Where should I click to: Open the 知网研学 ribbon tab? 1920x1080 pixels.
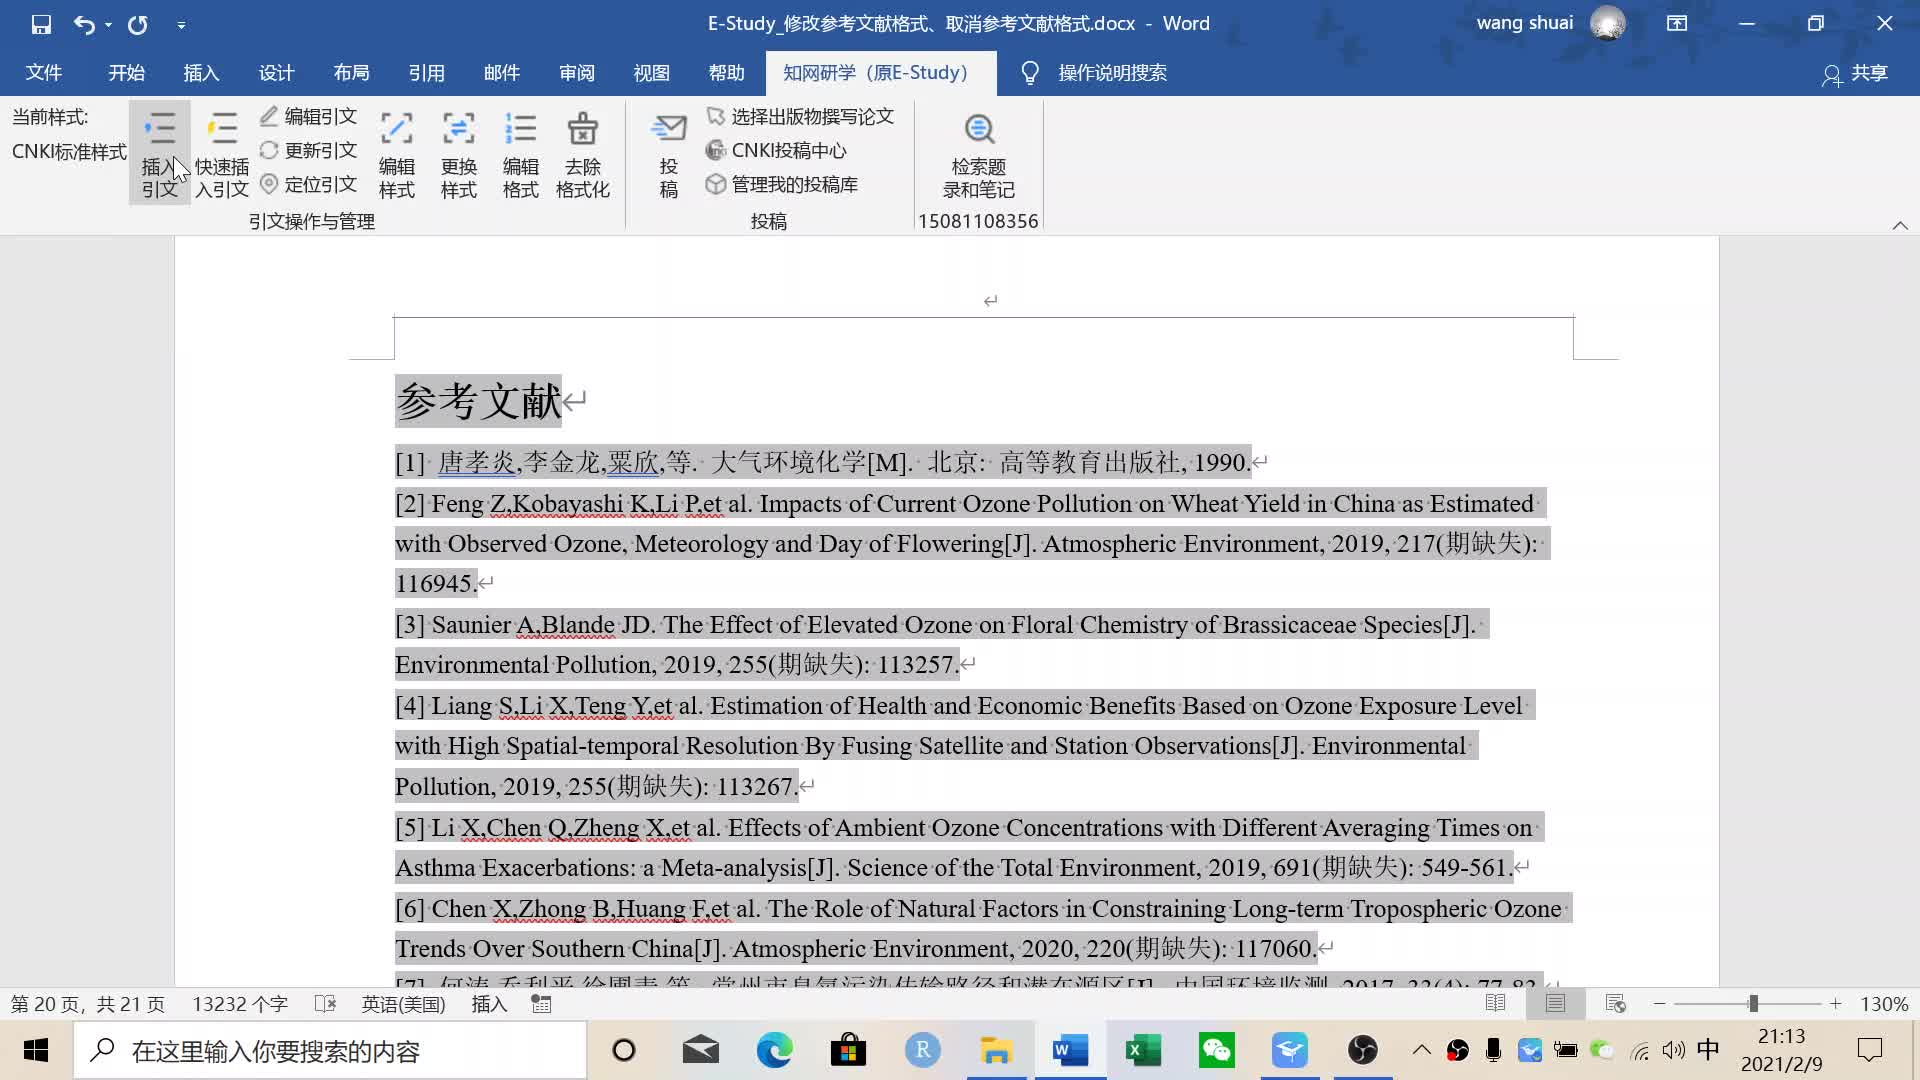tap(874, 73)
